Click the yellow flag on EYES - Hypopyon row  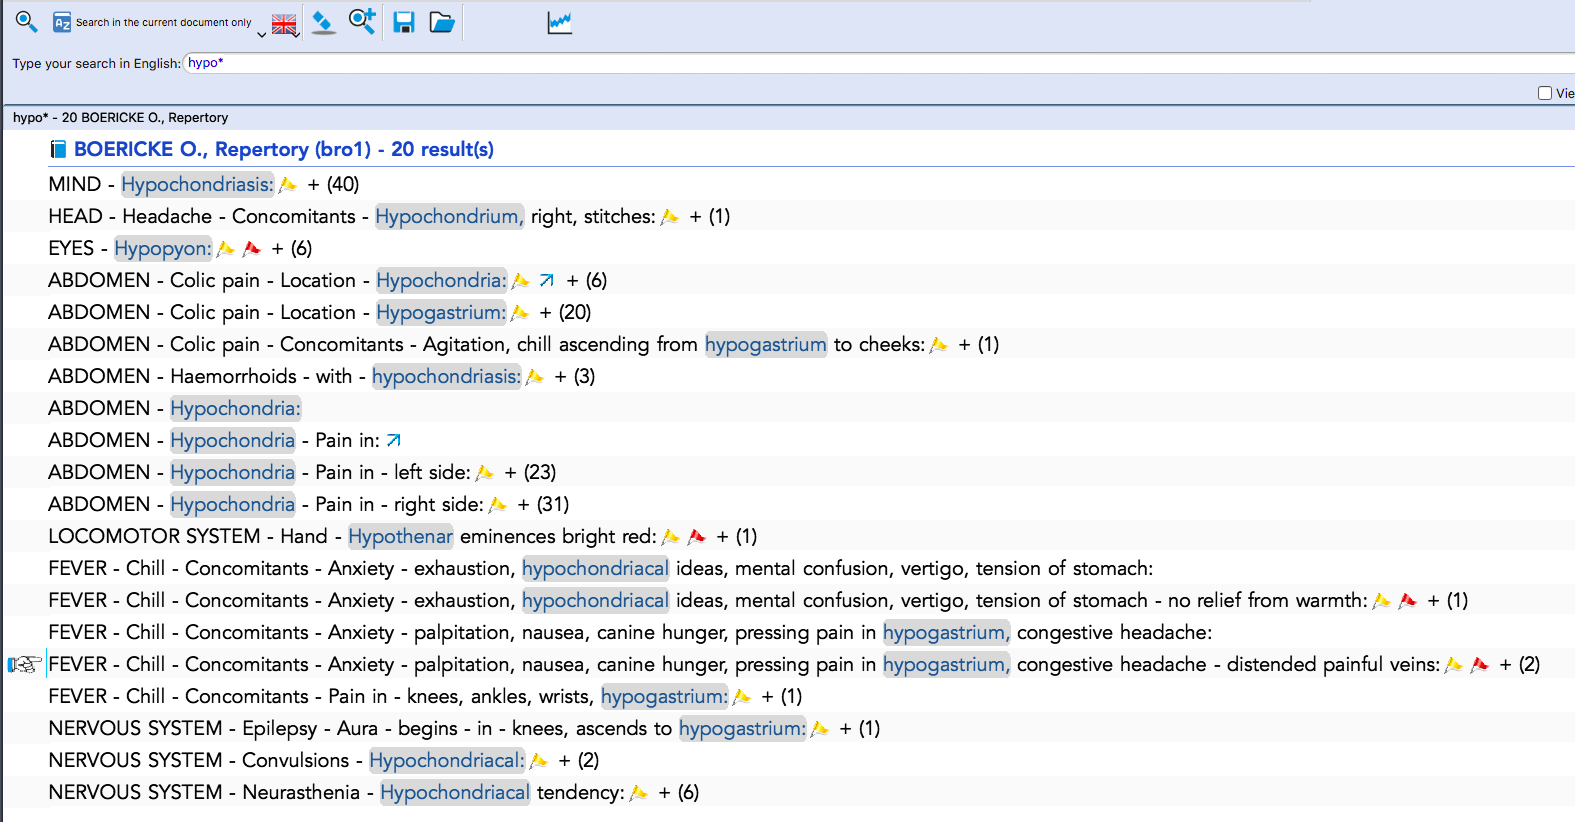226,249
